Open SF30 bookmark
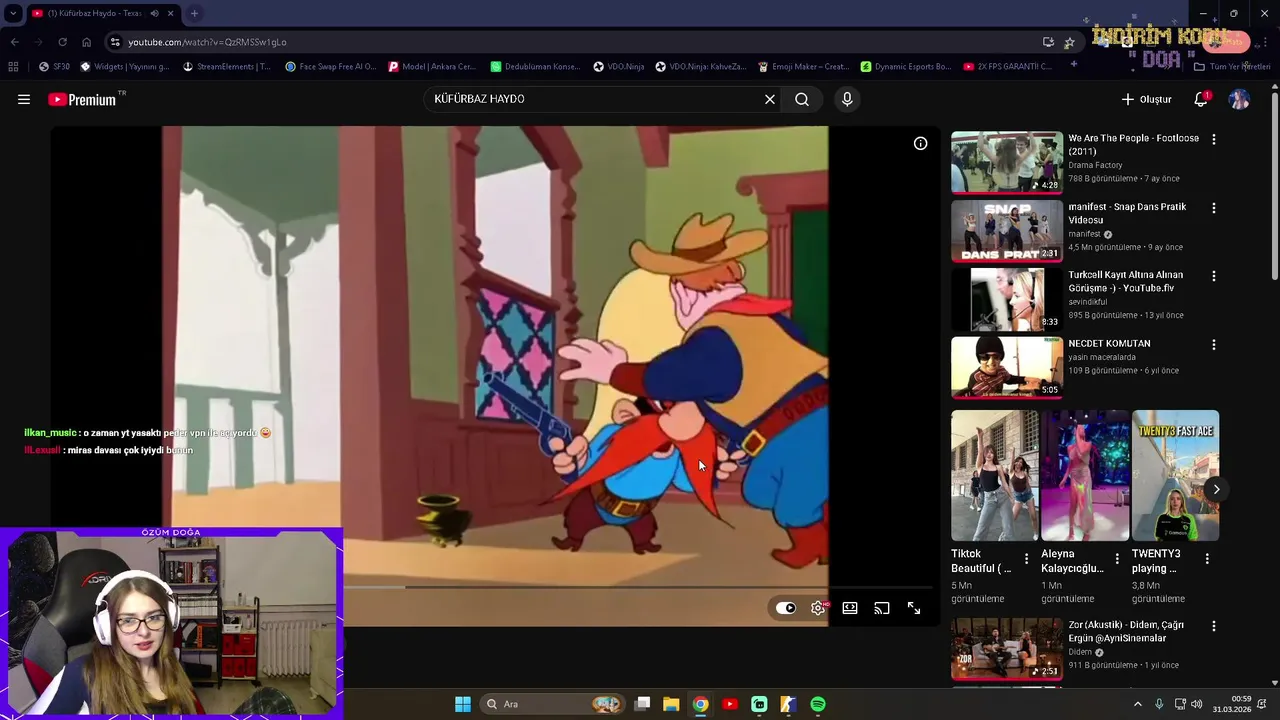The height and width of the screenshot is (720, 1280). [x=54, y=67]
